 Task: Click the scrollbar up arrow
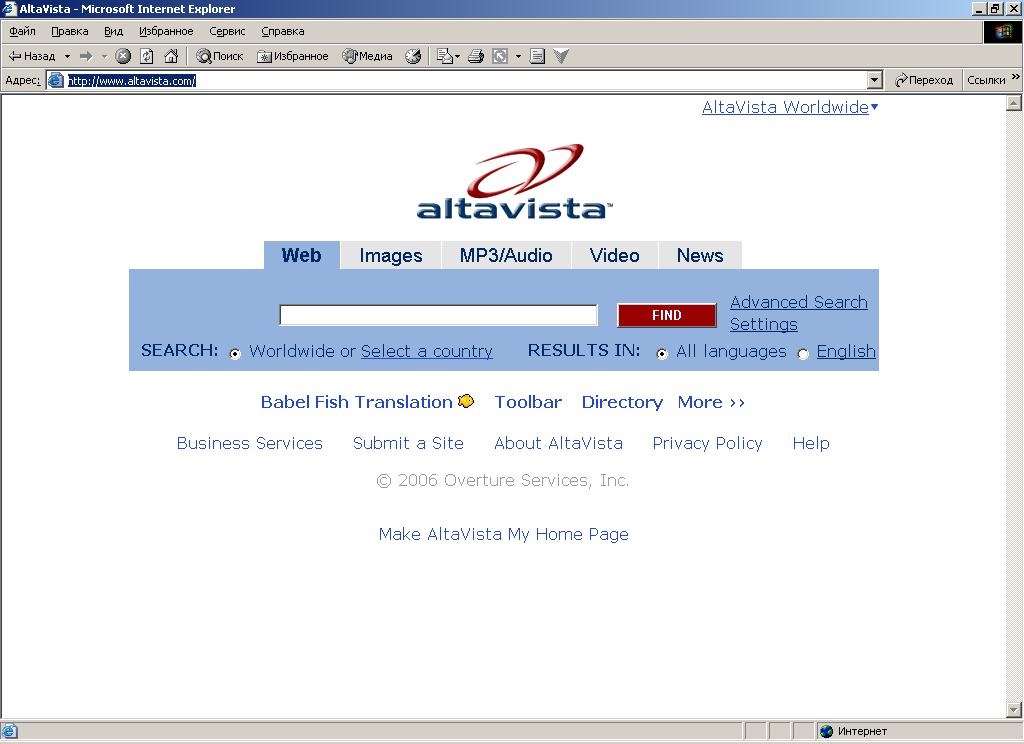[1014, 103]
